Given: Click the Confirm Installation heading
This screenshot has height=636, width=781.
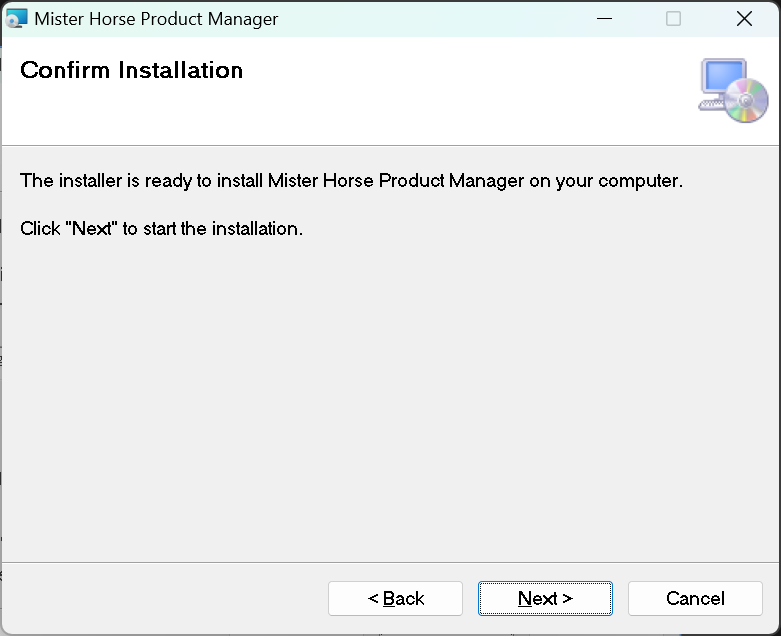Looking at the screenshot, I should 131,70.
